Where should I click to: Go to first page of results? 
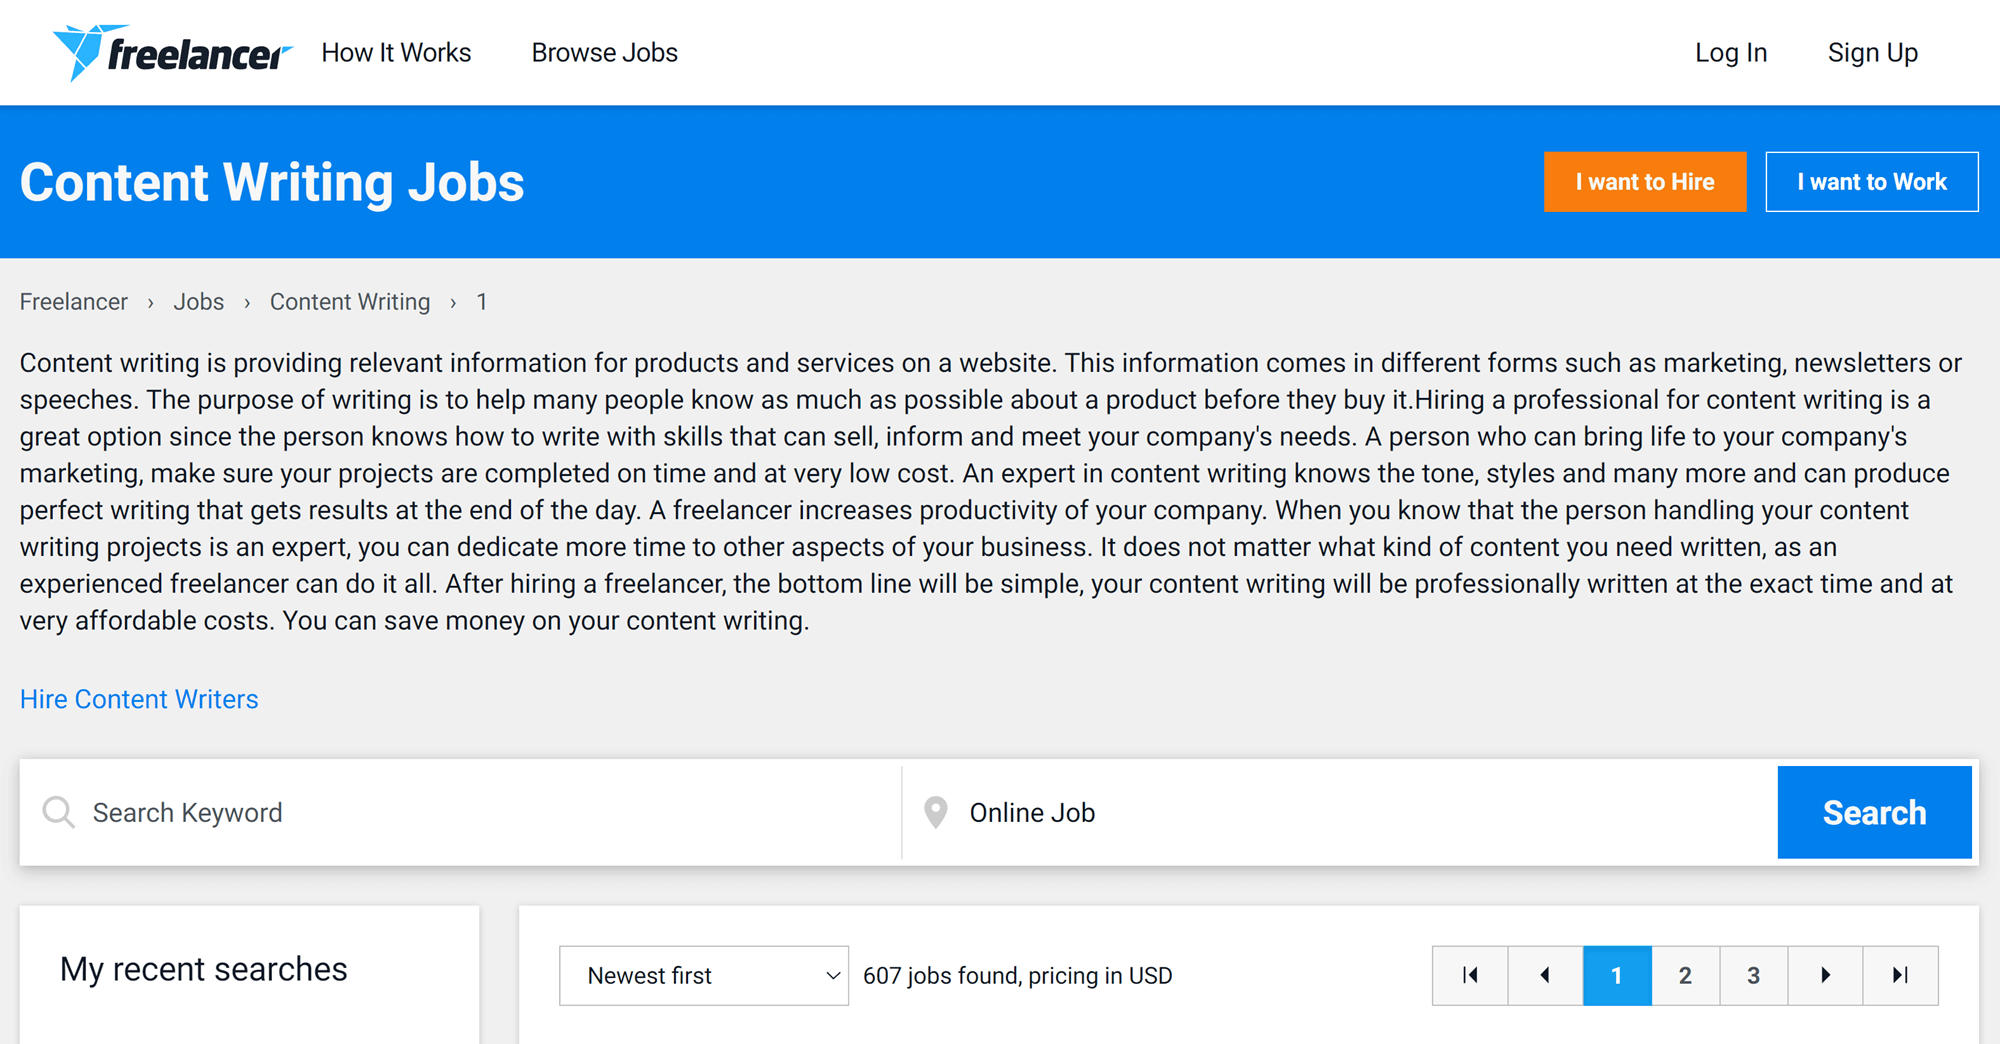(x=1469, y=975)
